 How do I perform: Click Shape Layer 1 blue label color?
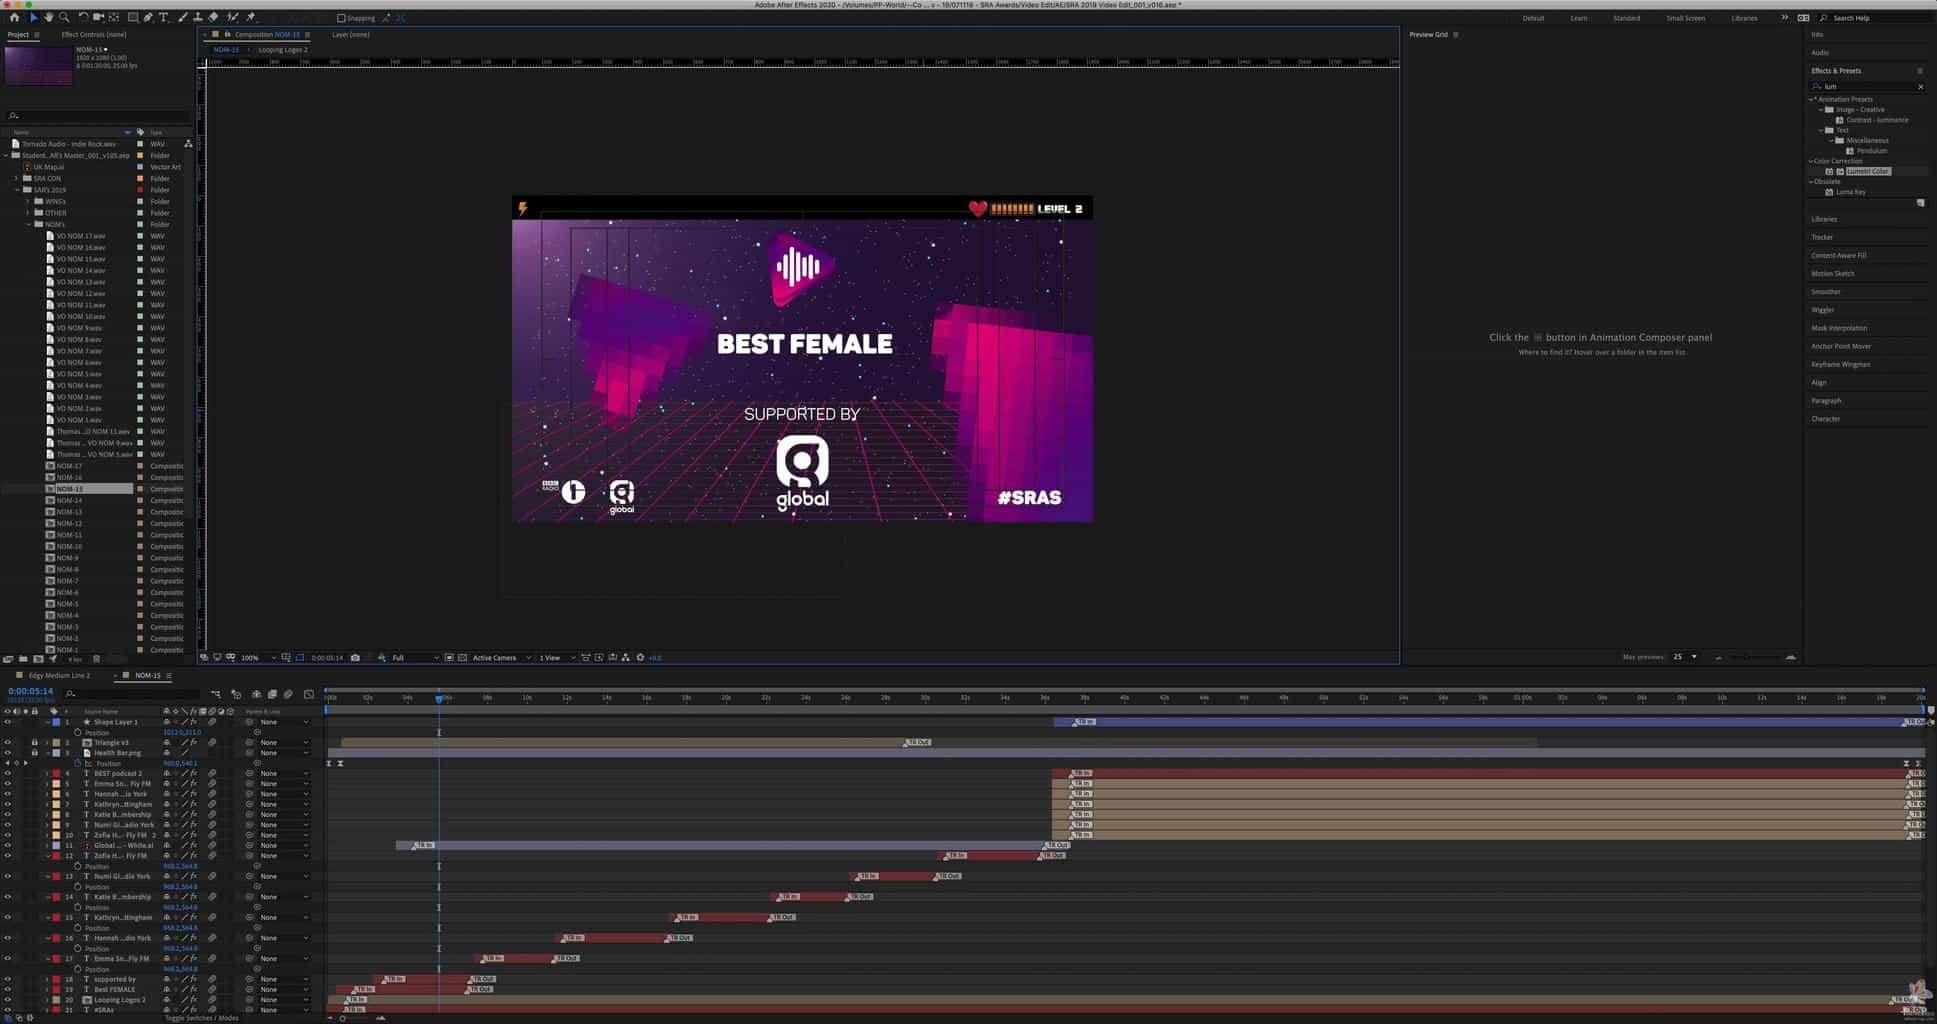tap(56, 722)
